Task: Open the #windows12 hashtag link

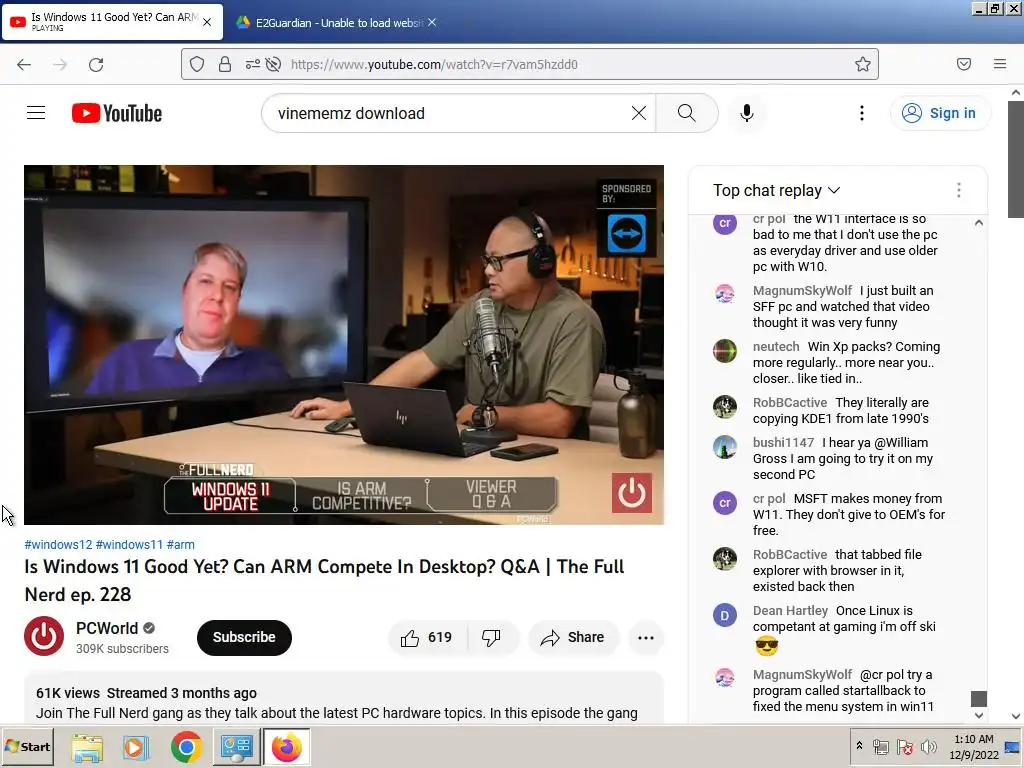Action: click(x=59, y=545)
